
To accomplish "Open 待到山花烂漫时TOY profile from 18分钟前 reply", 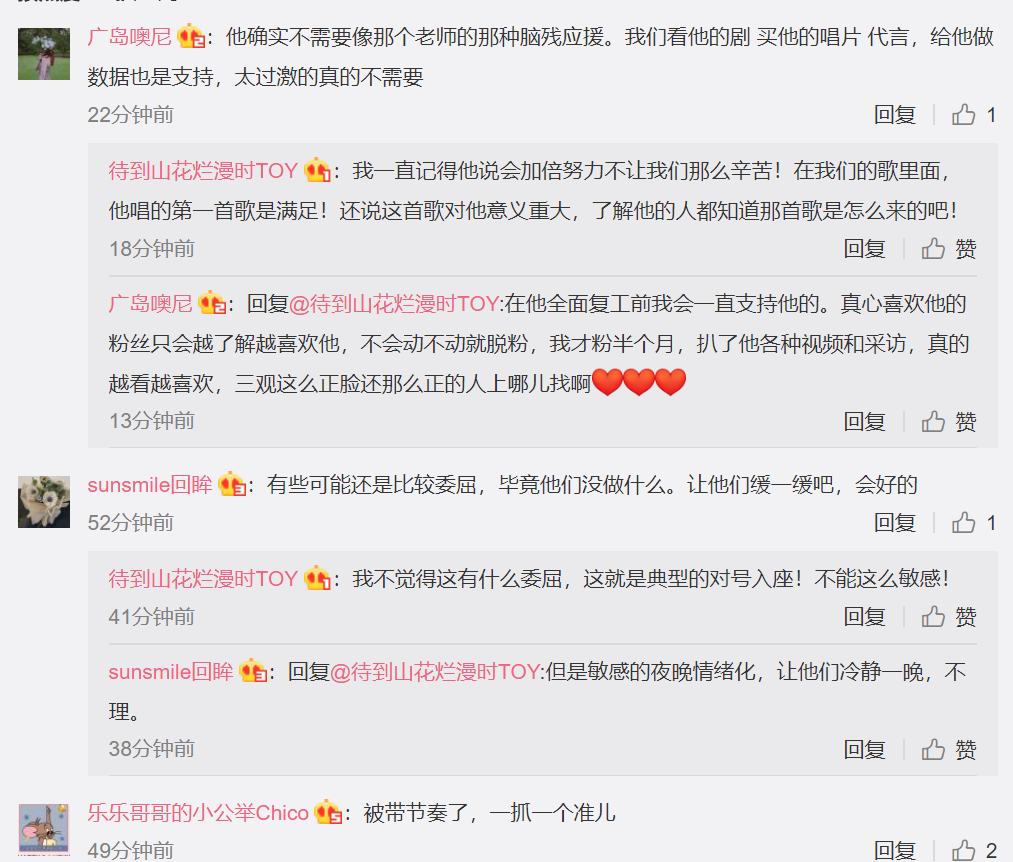I will 203,171.
